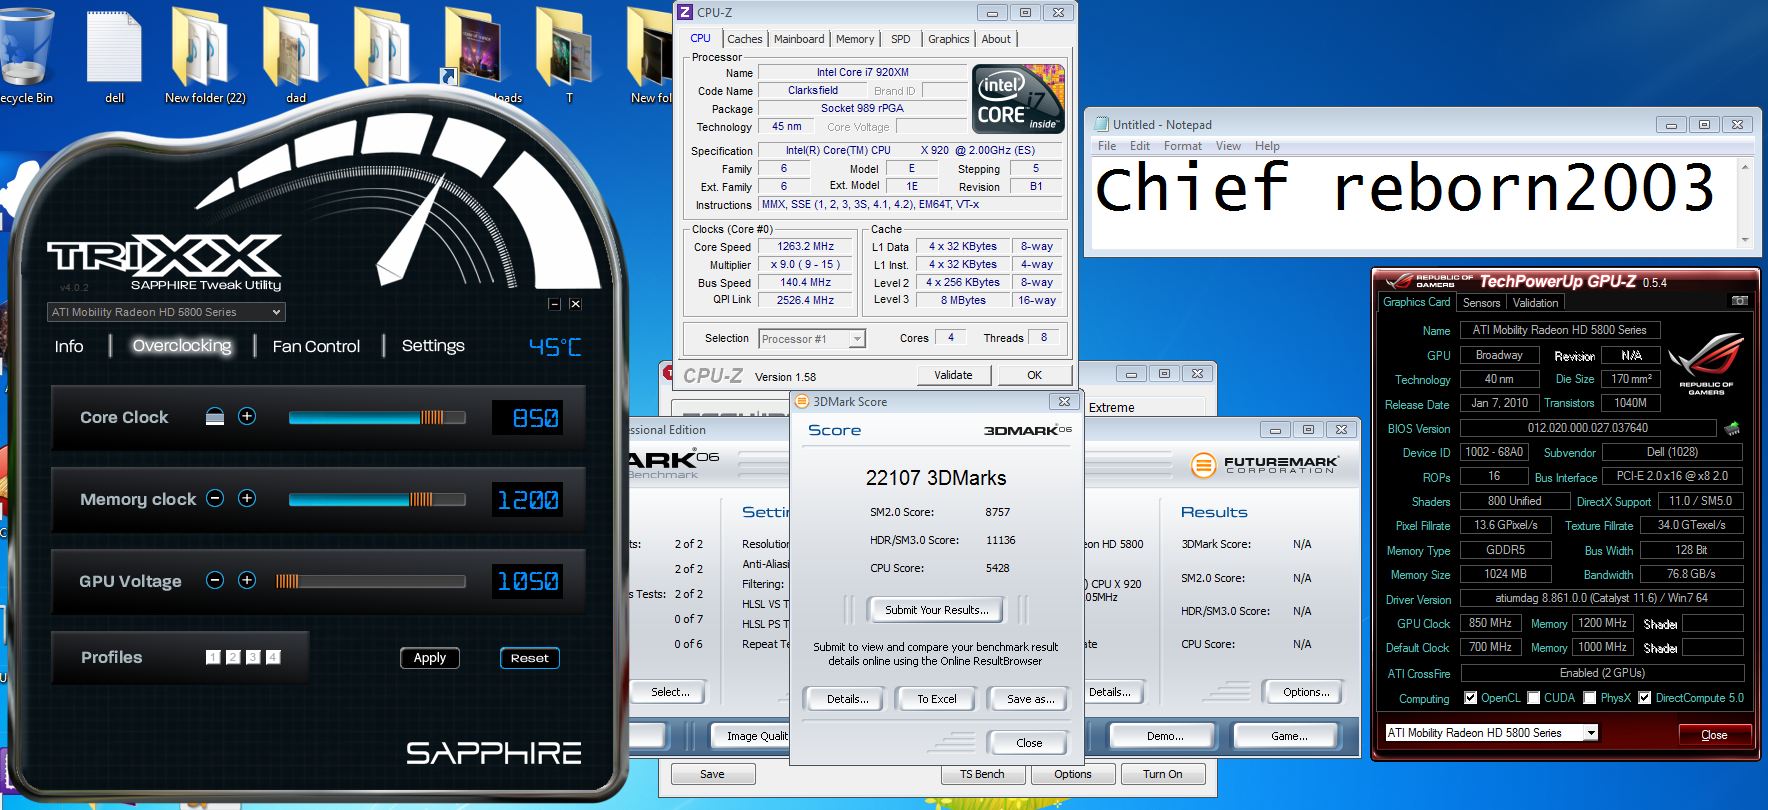Open the Memory tab in CPU-Z
1768x810 pixels.
tap(855, 39)
